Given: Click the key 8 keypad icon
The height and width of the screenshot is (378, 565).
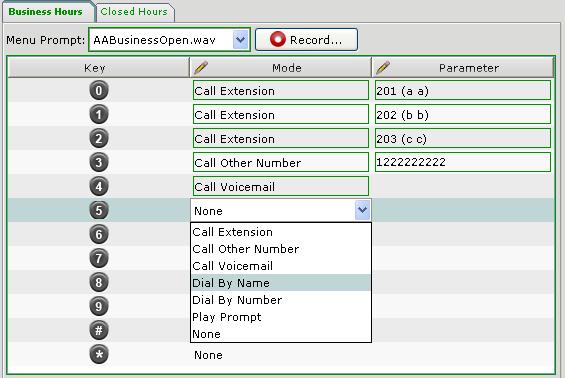Looking at the screenshot, I should pos(99,283).
